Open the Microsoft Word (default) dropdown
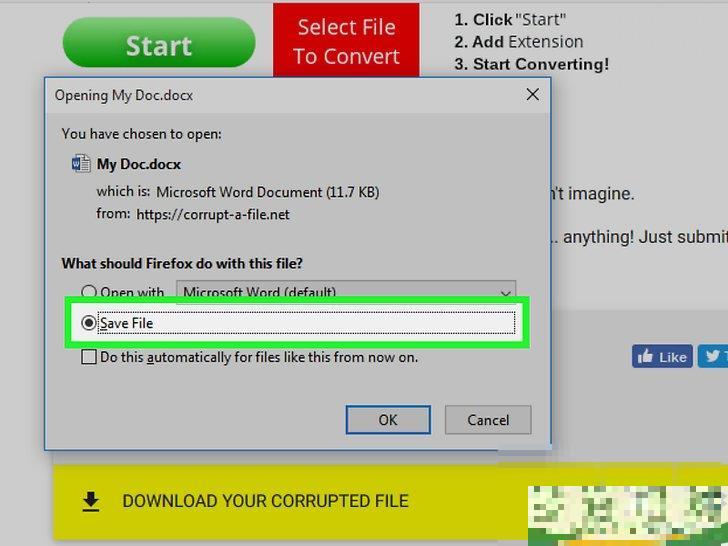Viewport: 728px width, 546px height. 345,292
